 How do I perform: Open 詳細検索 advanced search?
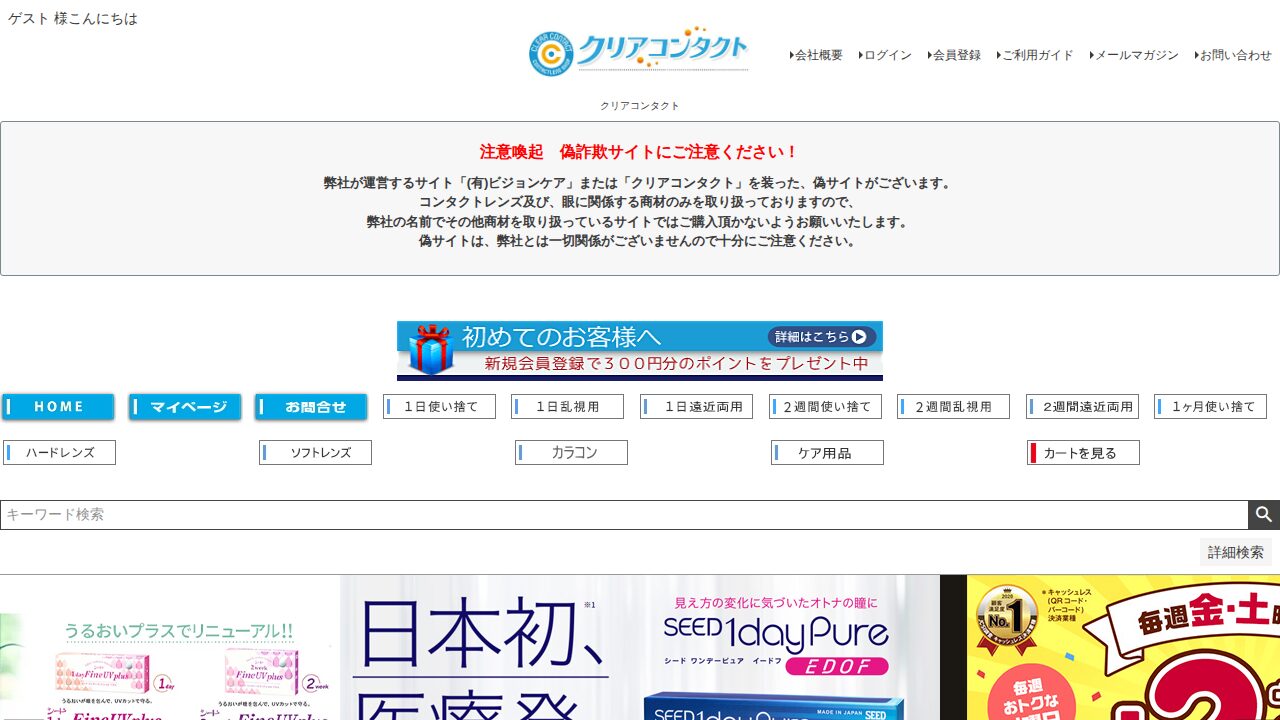[x=1235, y=552]
